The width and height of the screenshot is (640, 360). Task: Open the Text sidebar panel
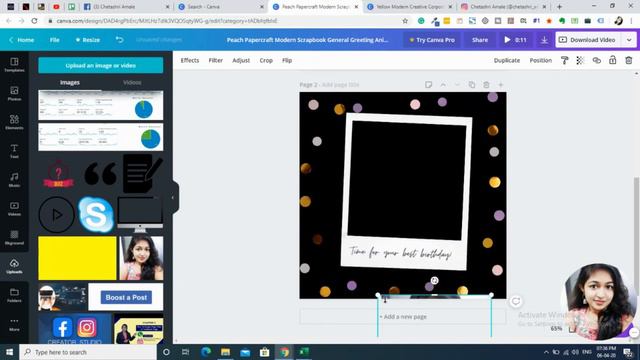coord(14,151)
